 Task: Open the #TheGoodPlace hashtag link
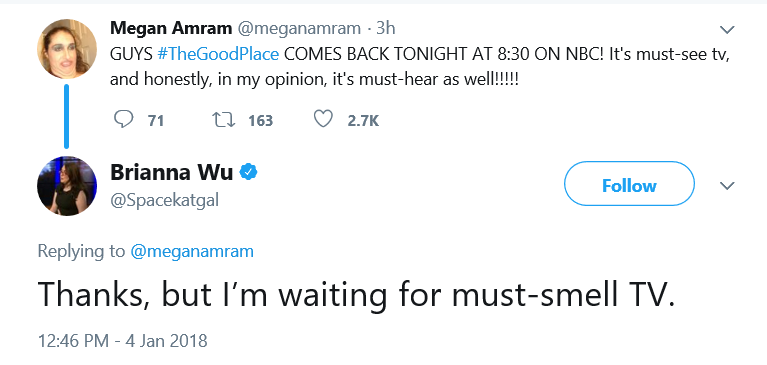click(x=218, y=54)
